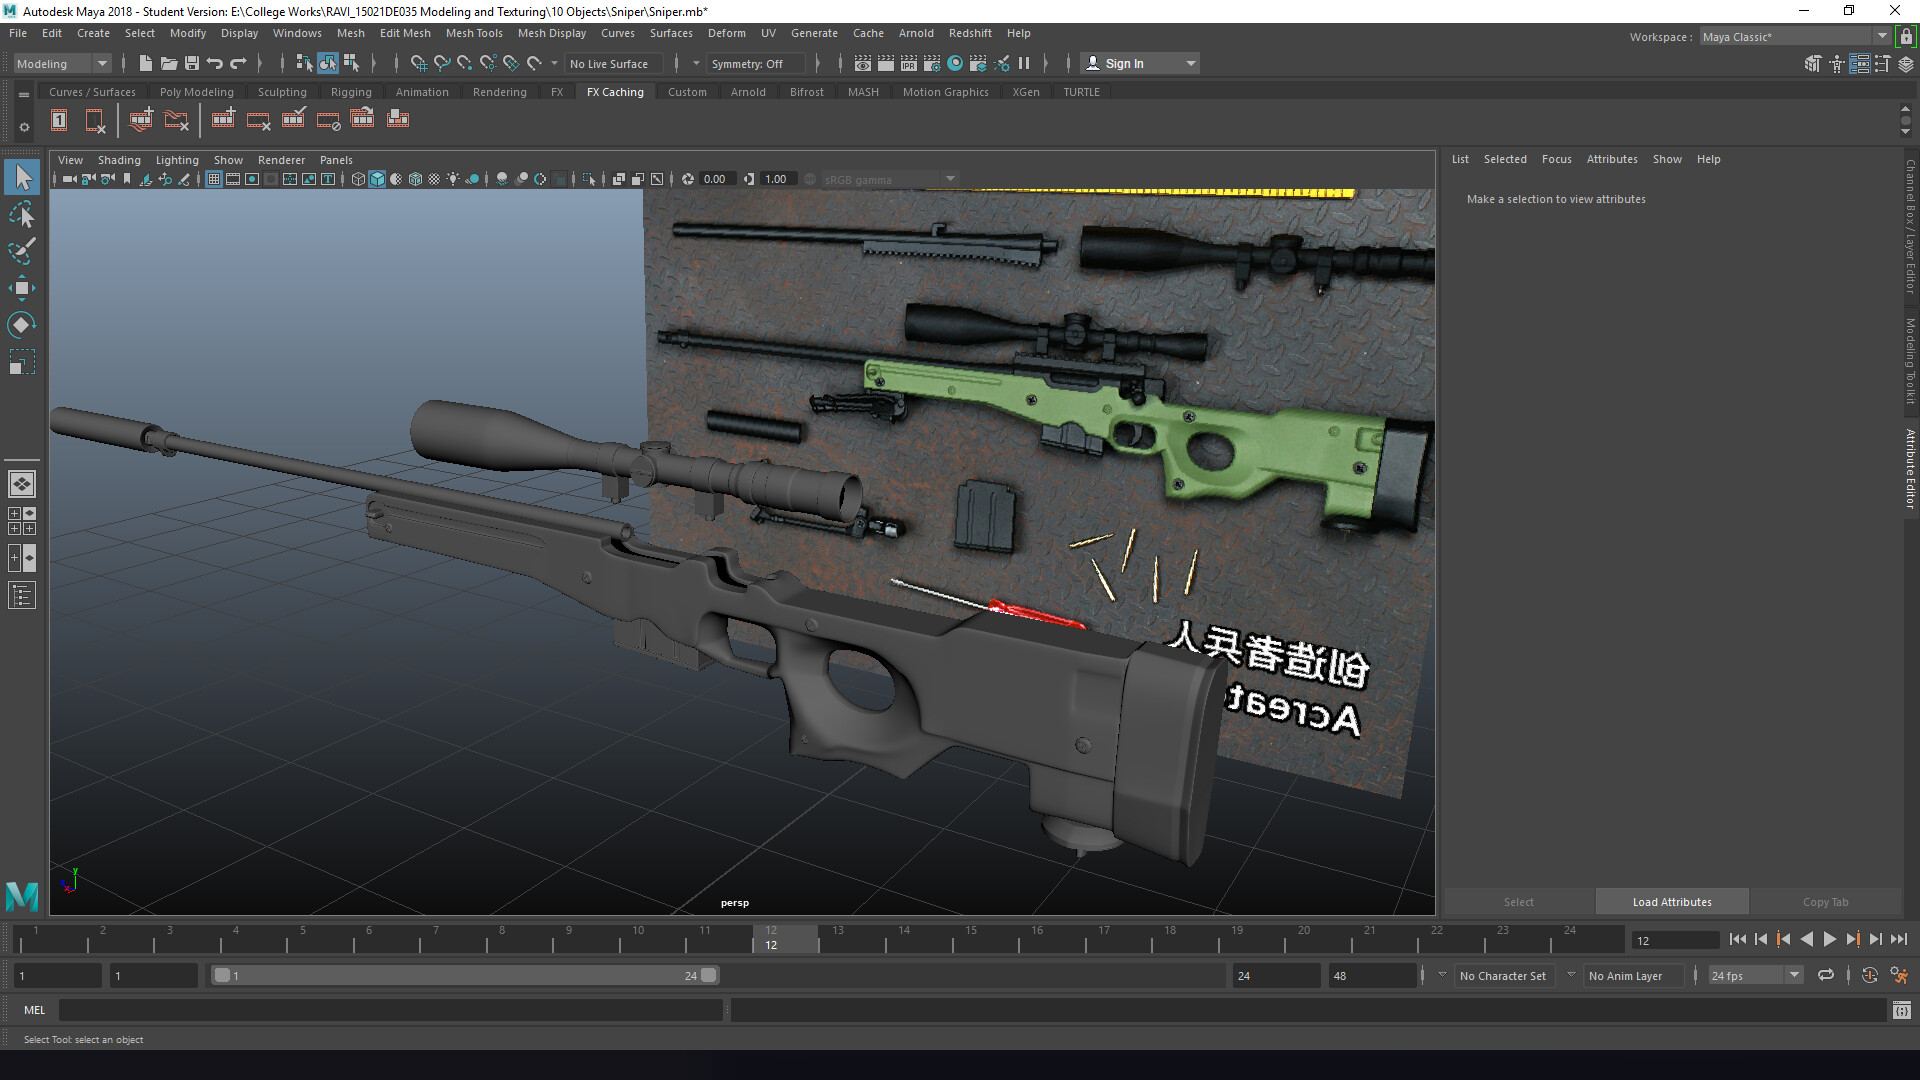Open the render view clapper icon
The width and height of the screenshot is (1920, 1080).
click(863, 63)
